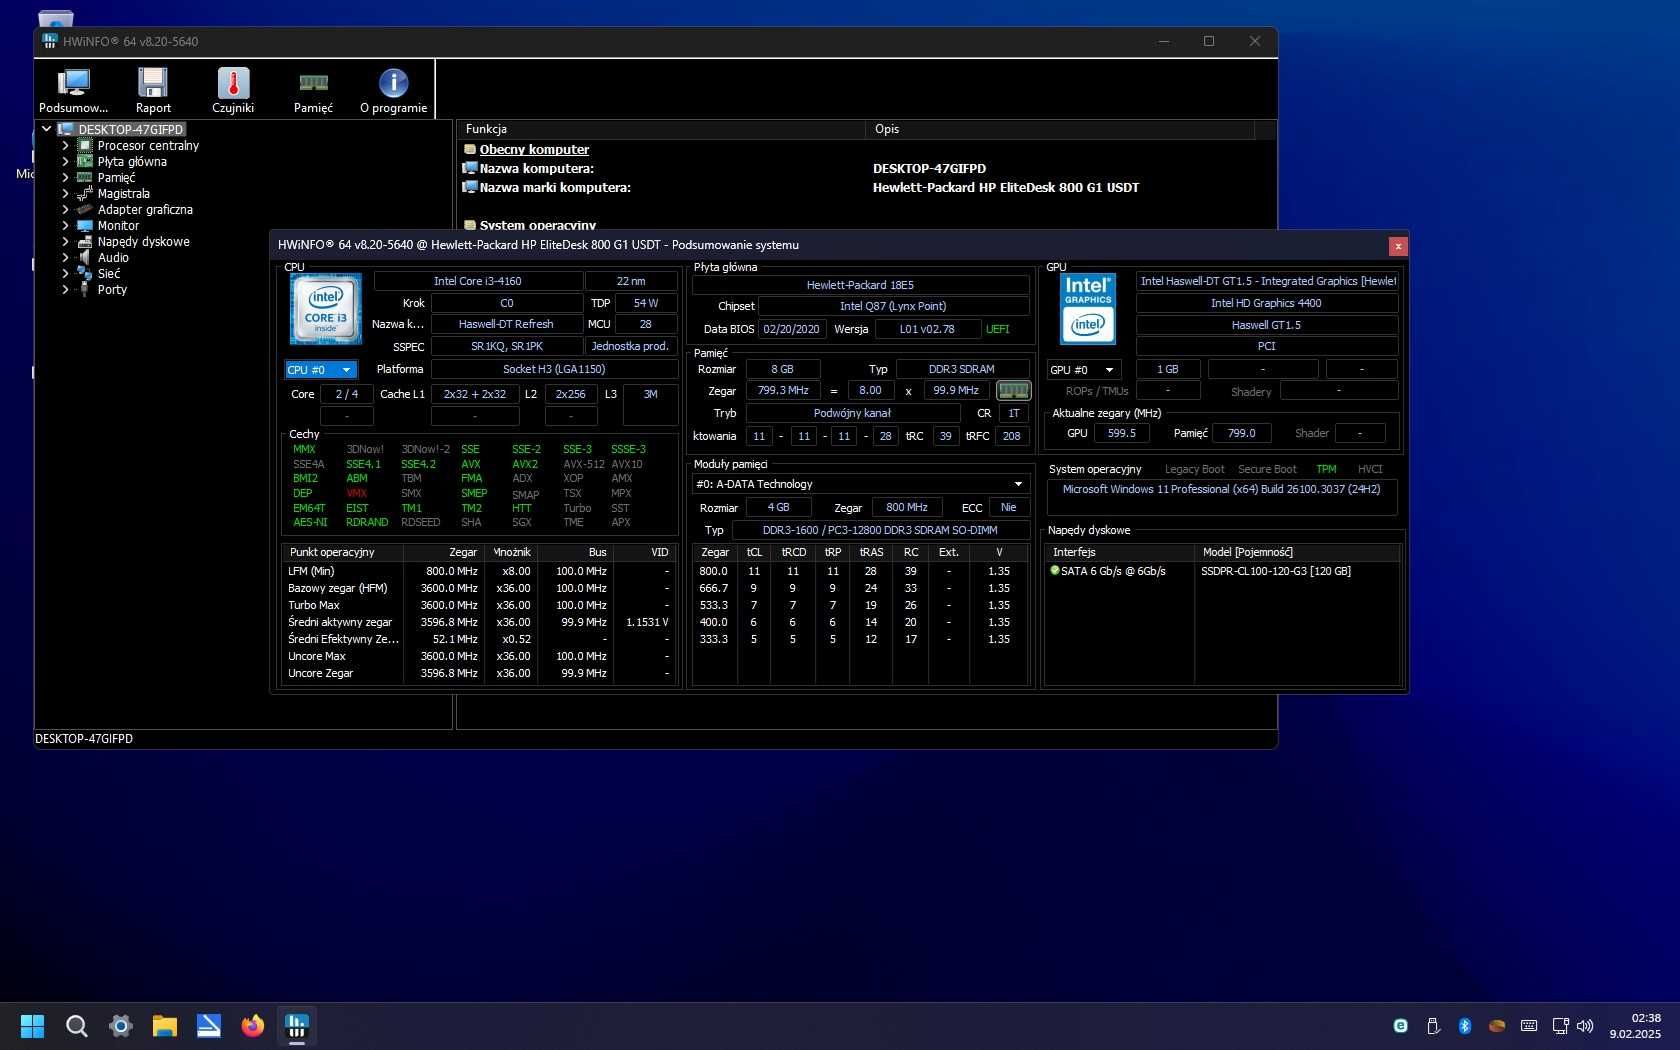Screen dimensions: 1680x1050
Task: Click the Funkcja column header
Action: tap(661, 129)
